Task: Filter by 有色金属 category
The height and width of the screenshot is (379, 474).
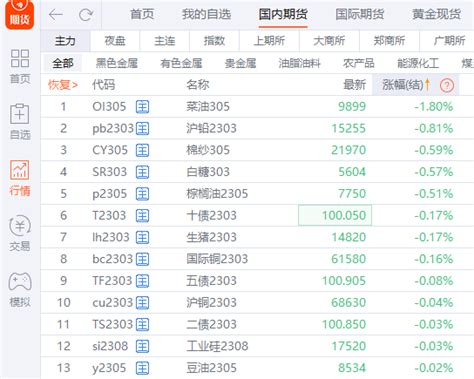Action: coord(181,63)
